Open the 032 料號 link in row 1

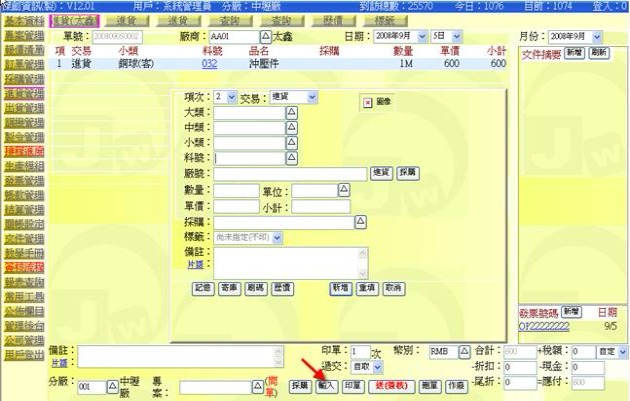tap(209, 63)
